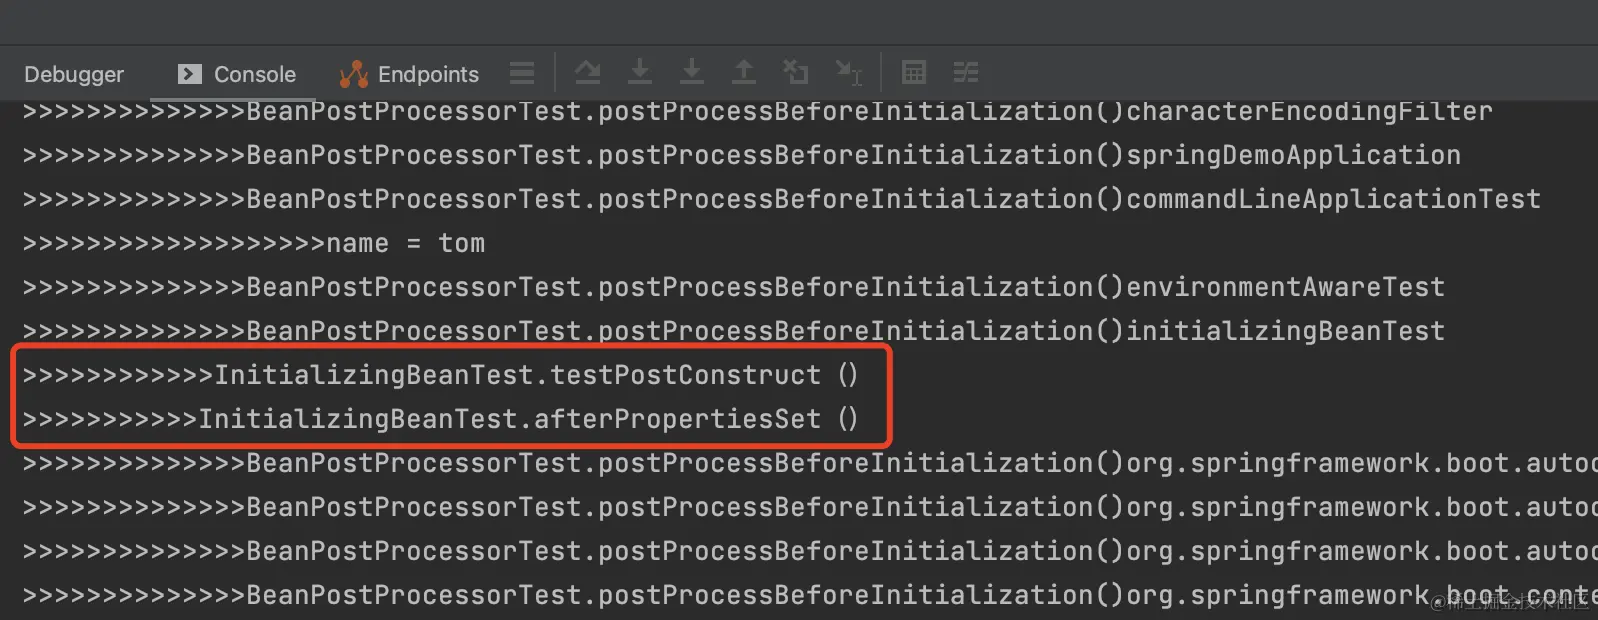Click the InitializingBeanTest.afterPropertiesSet log line
The height and width of the screenshot is (620, 1598).
[440, 419]
